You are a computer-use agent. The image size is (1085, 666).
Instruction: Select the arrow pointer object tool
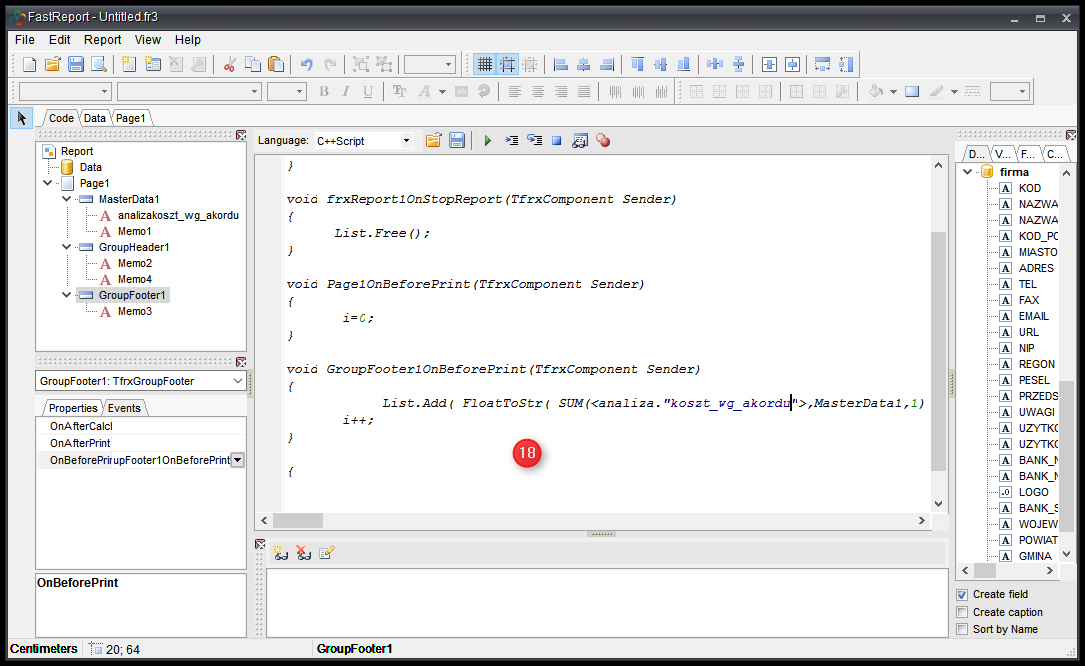point(22,118)
